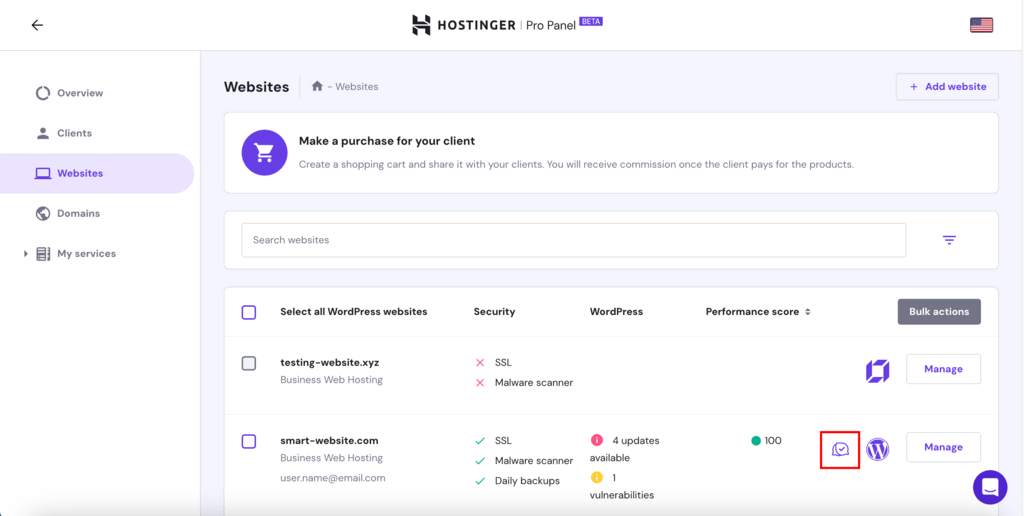Click the Hostinger builder icon for testing-website.xyz
This screenshot has width=1024, height=516.
pos(877,371)
